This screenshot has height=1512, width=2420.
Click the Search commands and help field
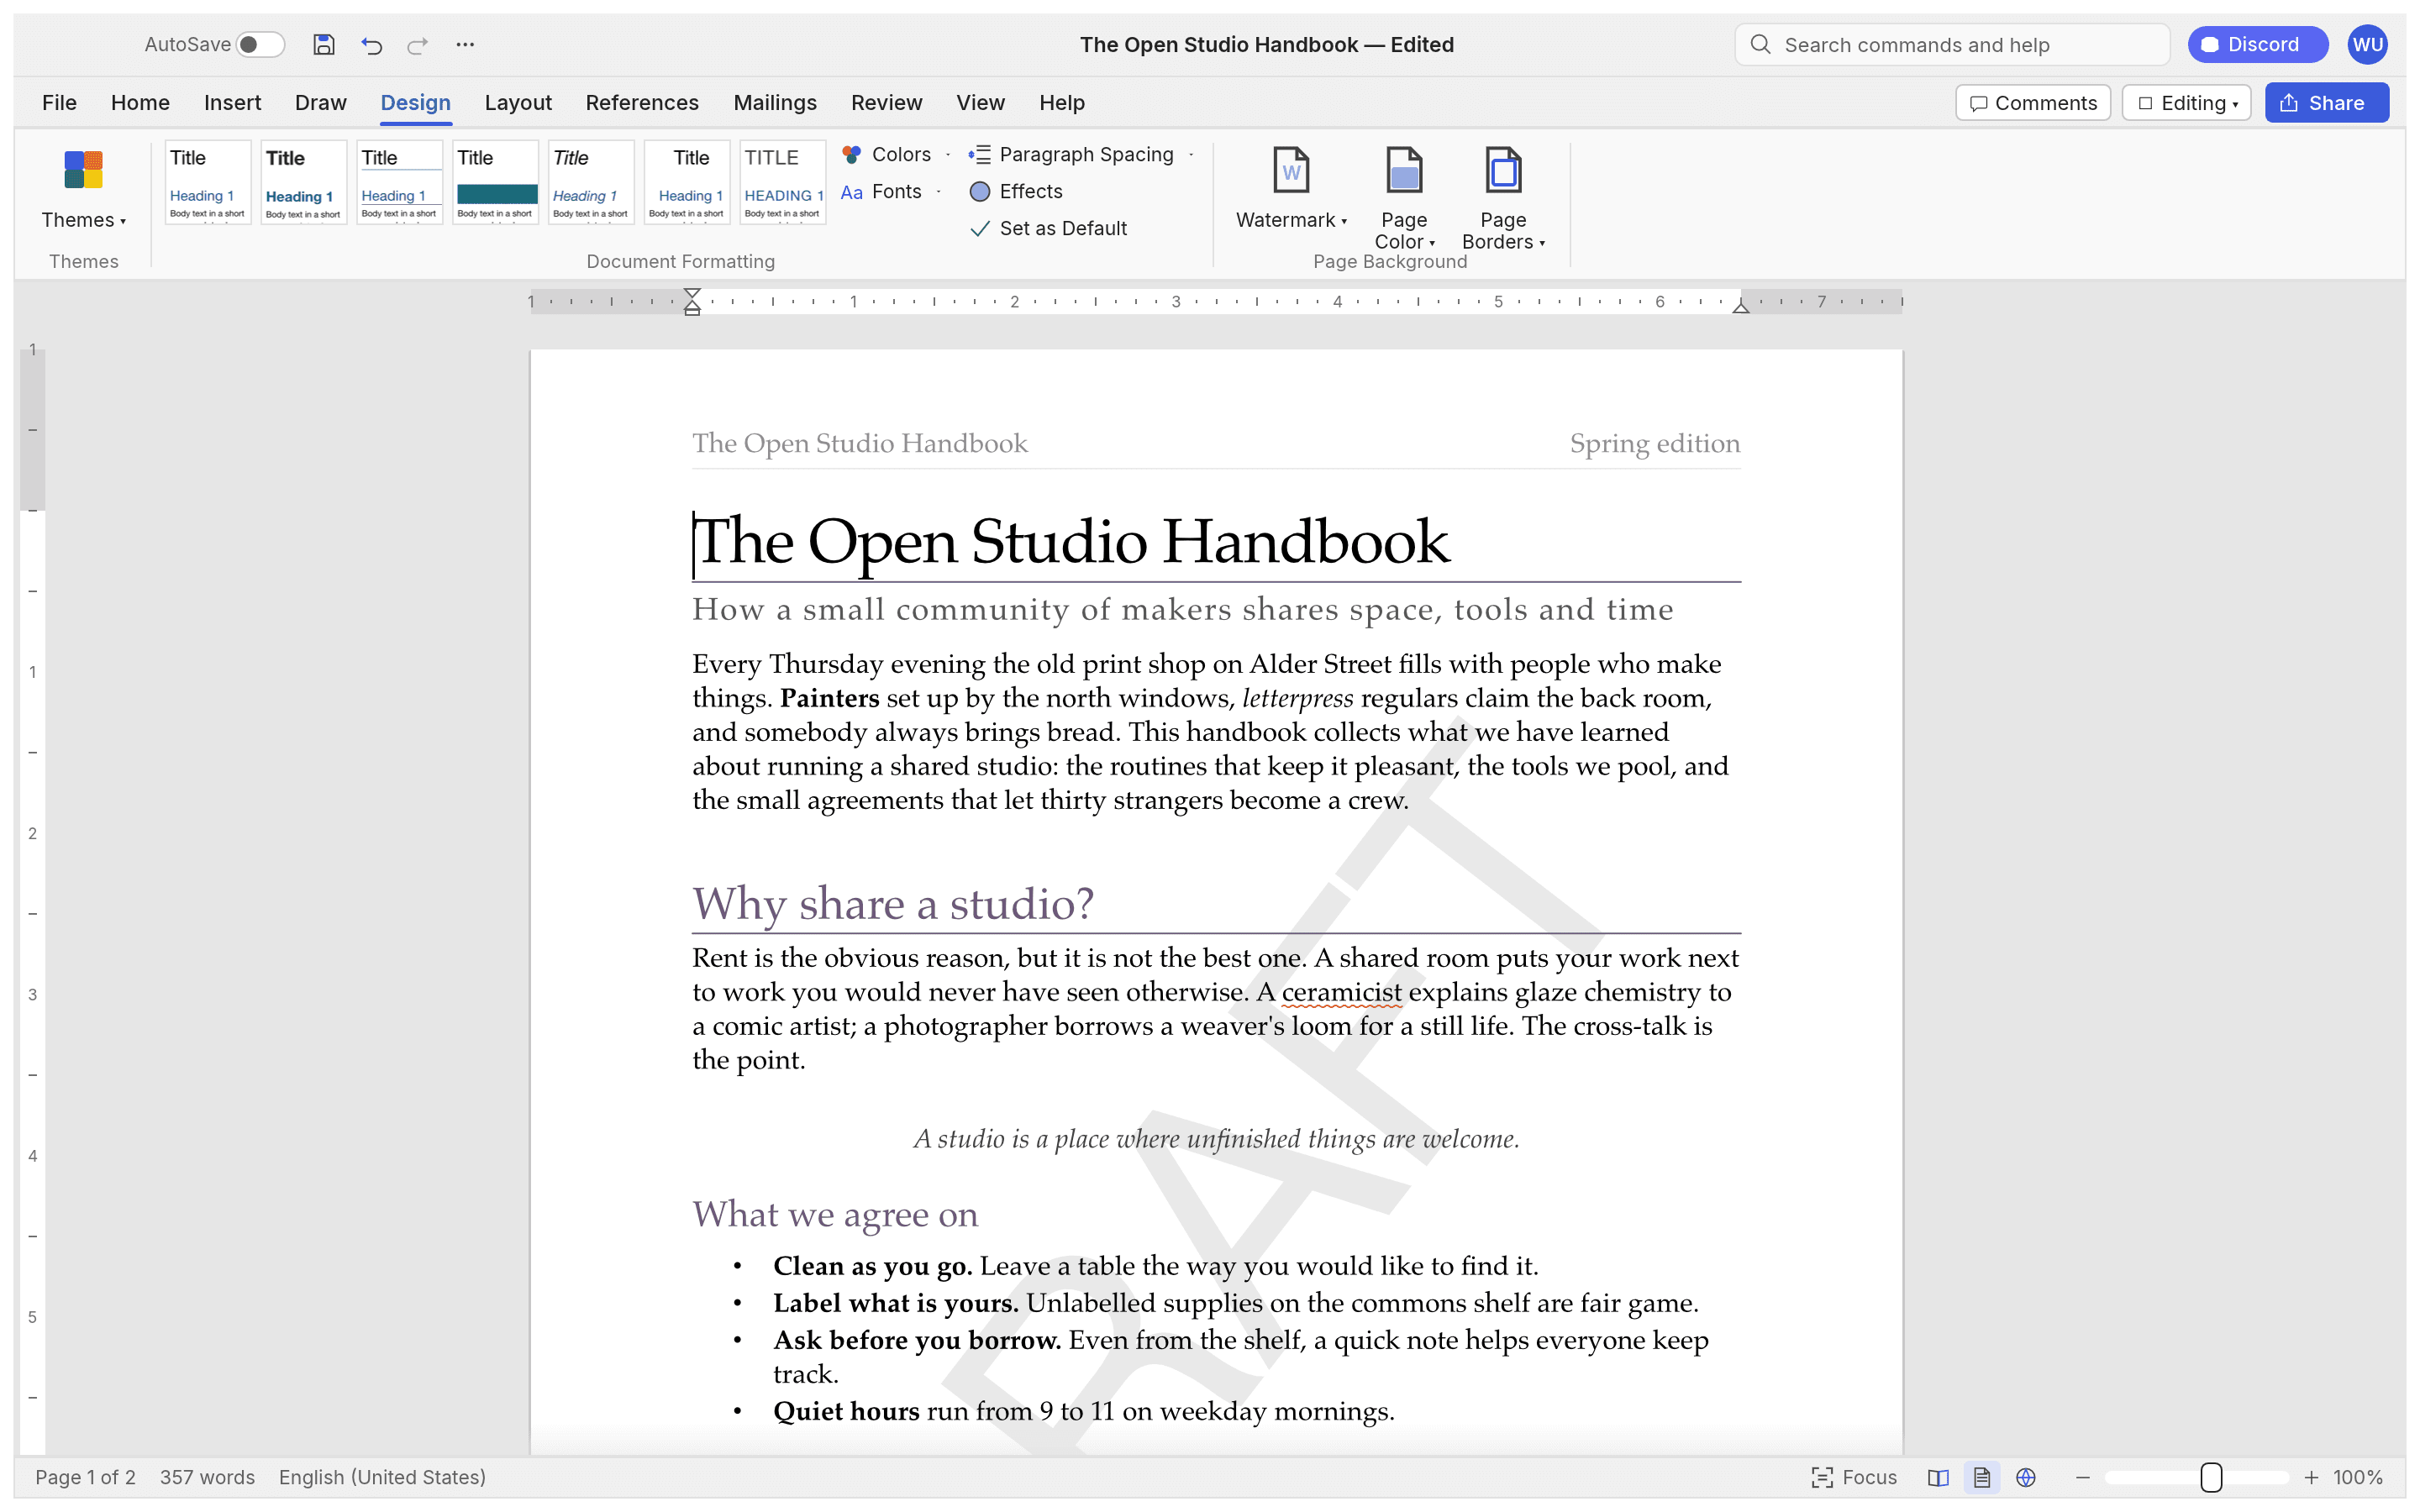(1951, 44)
